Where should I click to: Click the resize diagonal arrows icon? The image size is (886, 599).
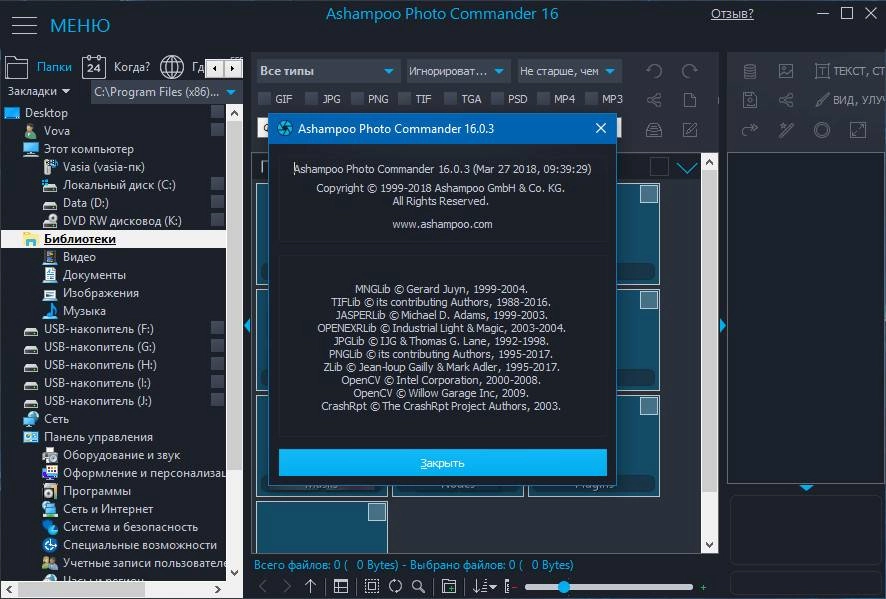pos(858,130)
